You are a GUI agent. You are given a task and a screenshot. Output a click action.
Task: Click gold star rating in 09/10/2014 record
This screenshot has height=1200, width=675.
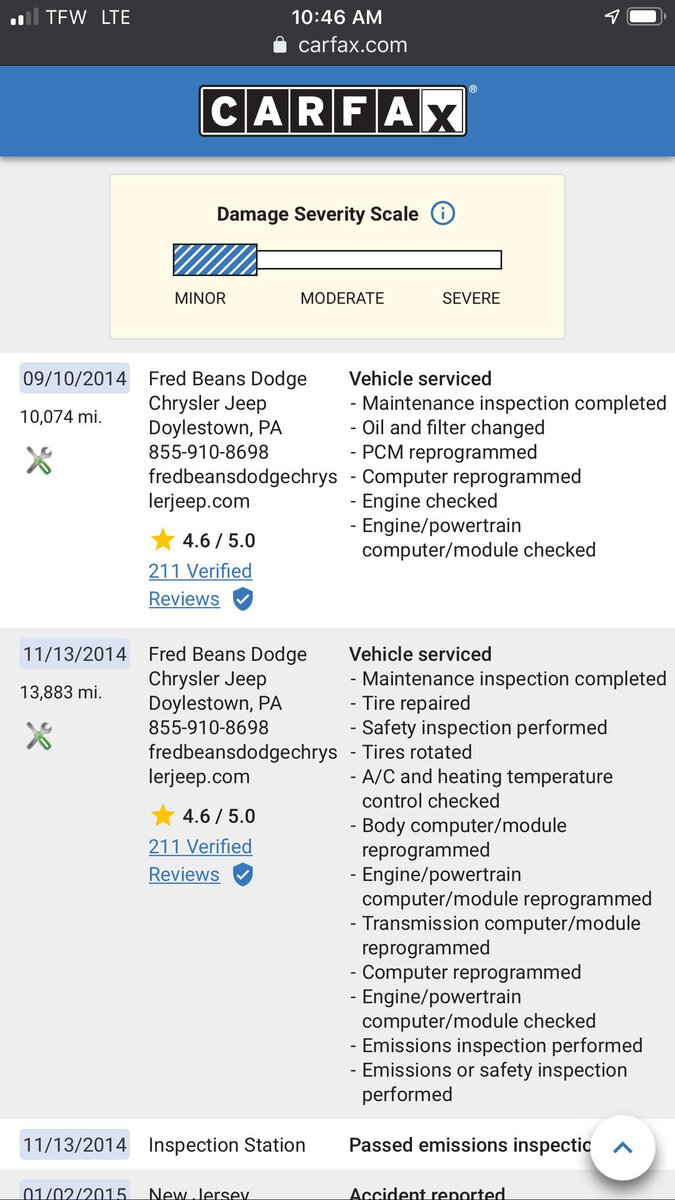point(162,540)
